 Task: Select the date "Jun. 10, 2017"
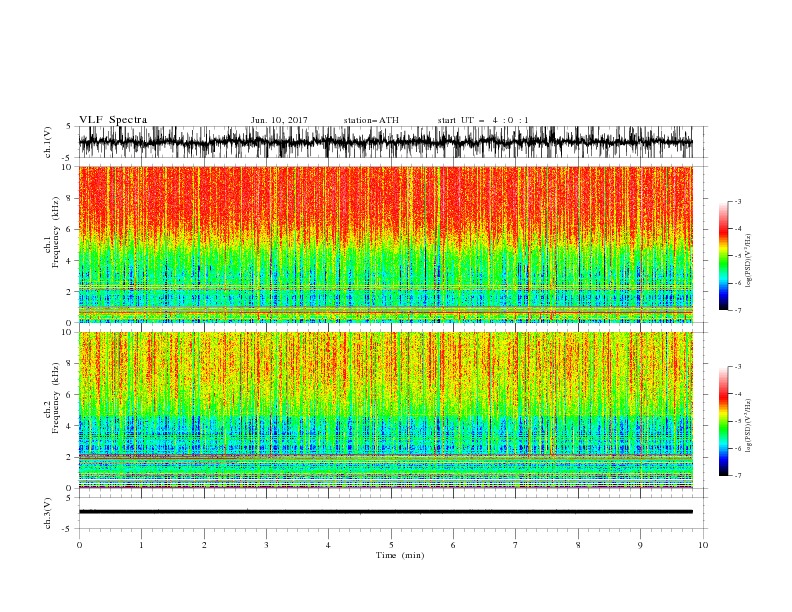pos(279,120)
